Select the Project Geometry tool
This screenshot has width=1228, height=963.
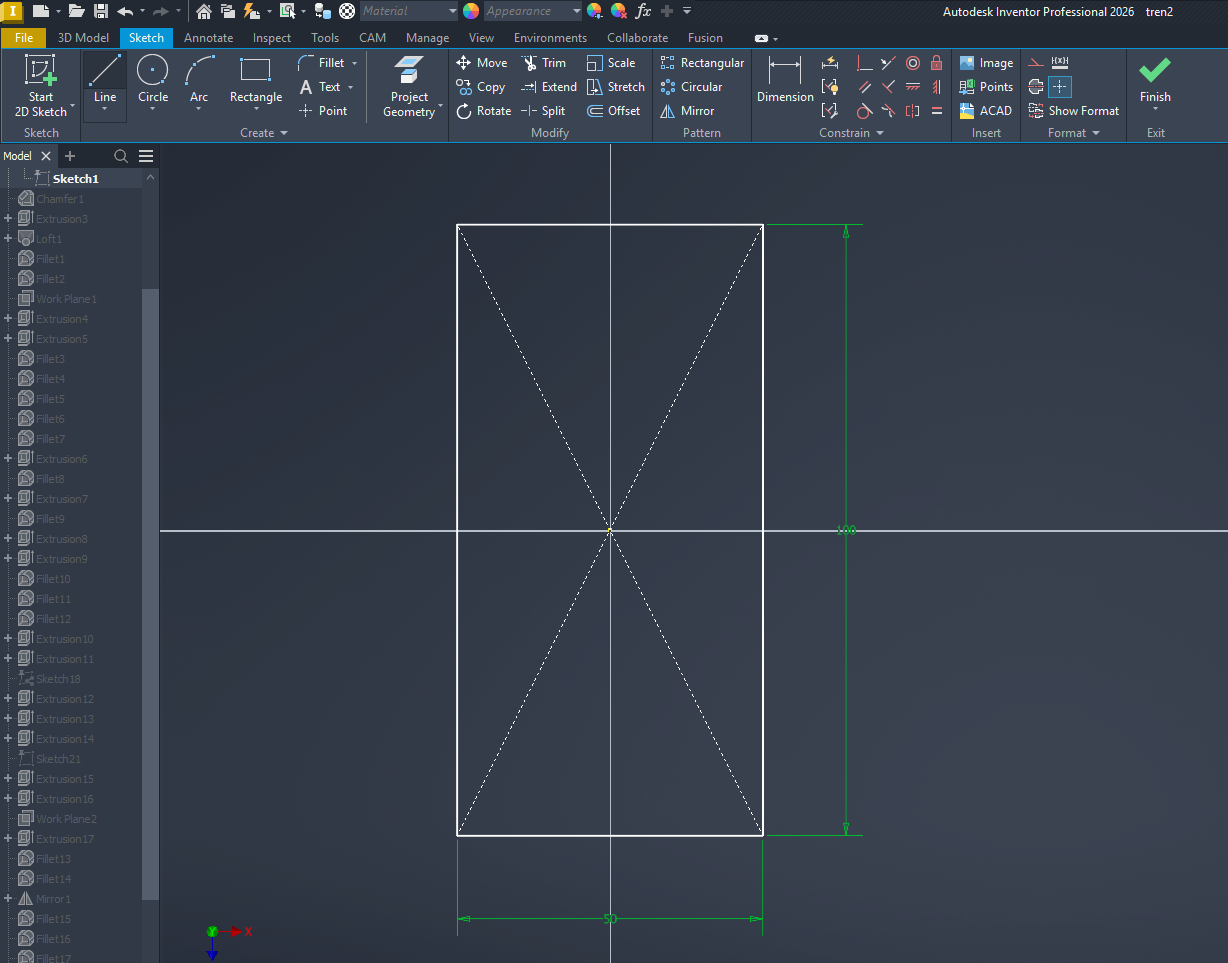click(408, 85)
